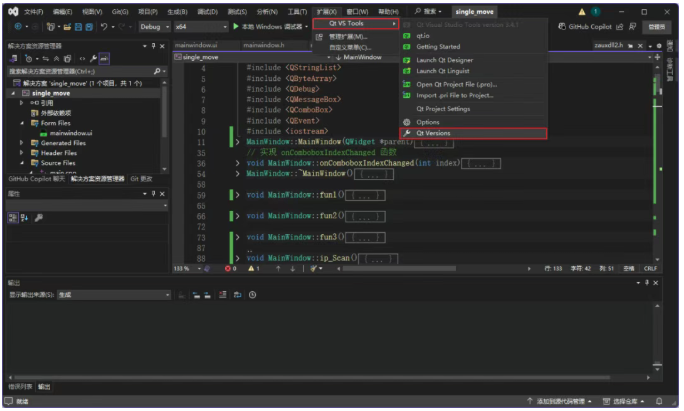
Task: Click the Navigate Backward circular arrow icon
Action: 18,27
